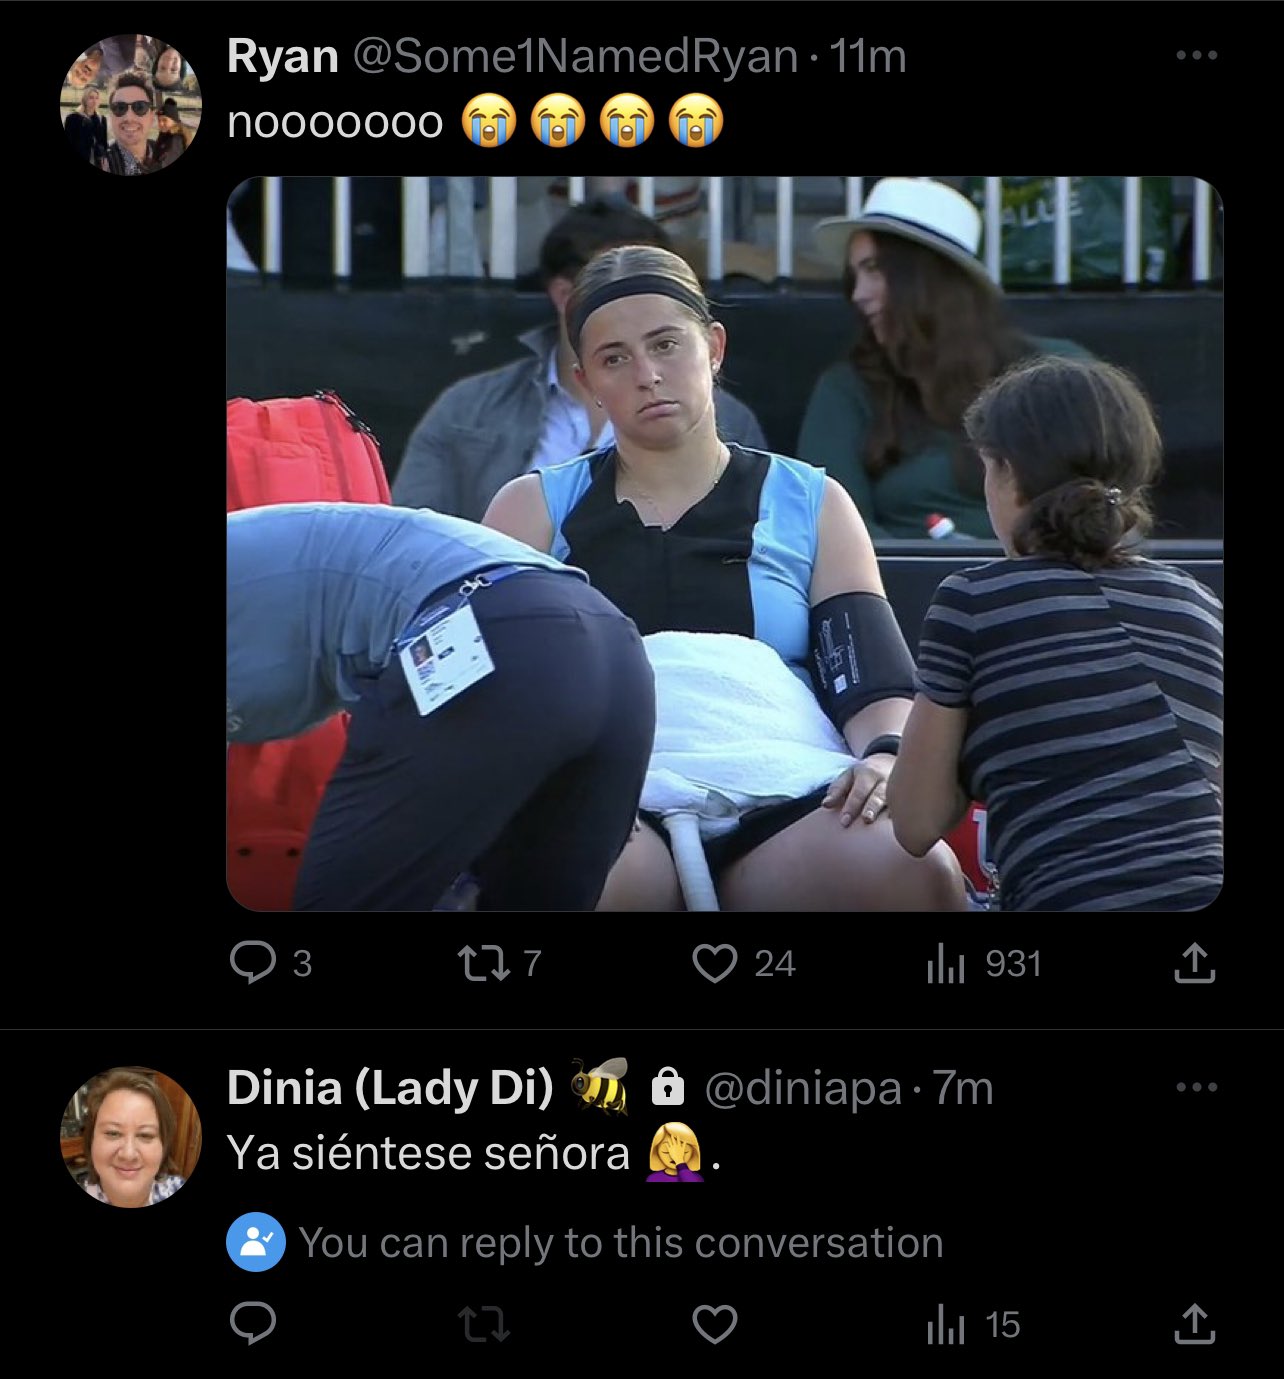Click Ryan's display name
This screenshot has width=1284, height=1379.
coord(282,57)
